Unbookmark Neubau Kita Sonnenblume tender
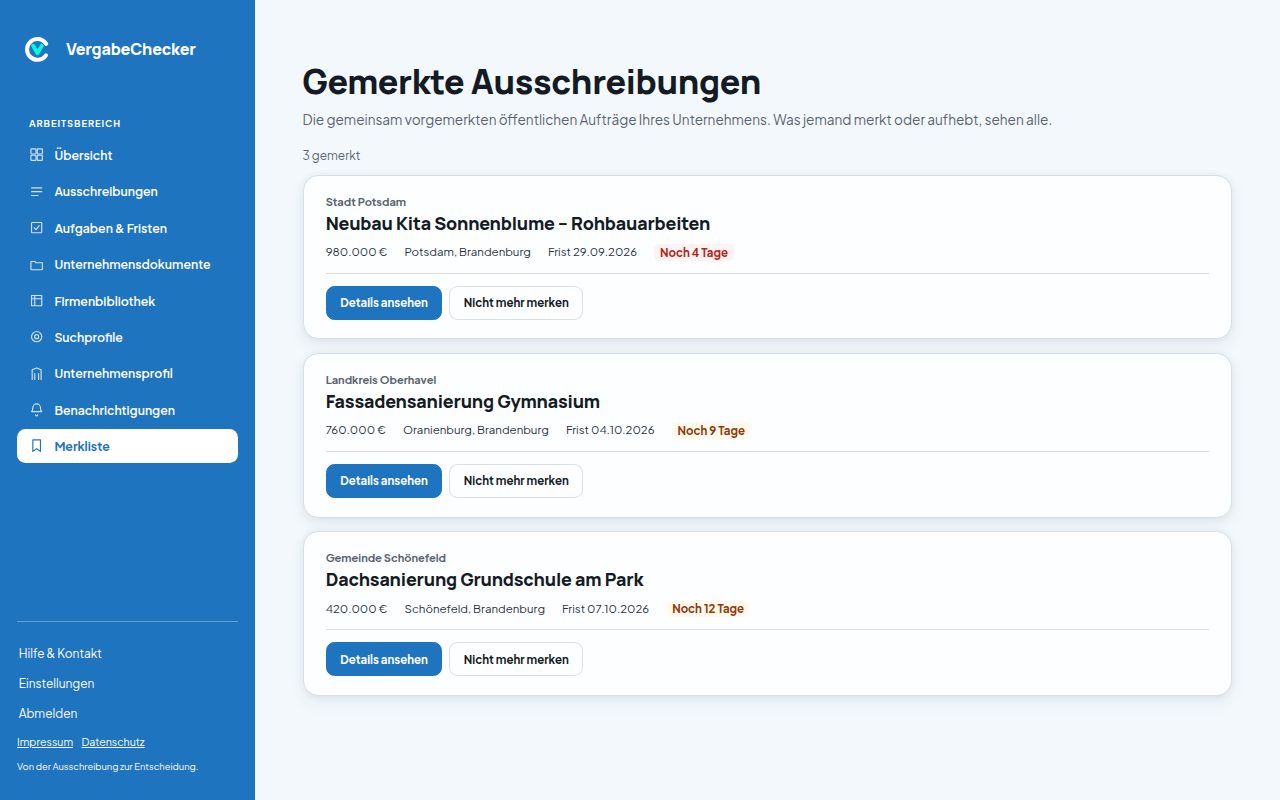The width and height of the screenshot is (1280, 800). [x=516, y=303]
